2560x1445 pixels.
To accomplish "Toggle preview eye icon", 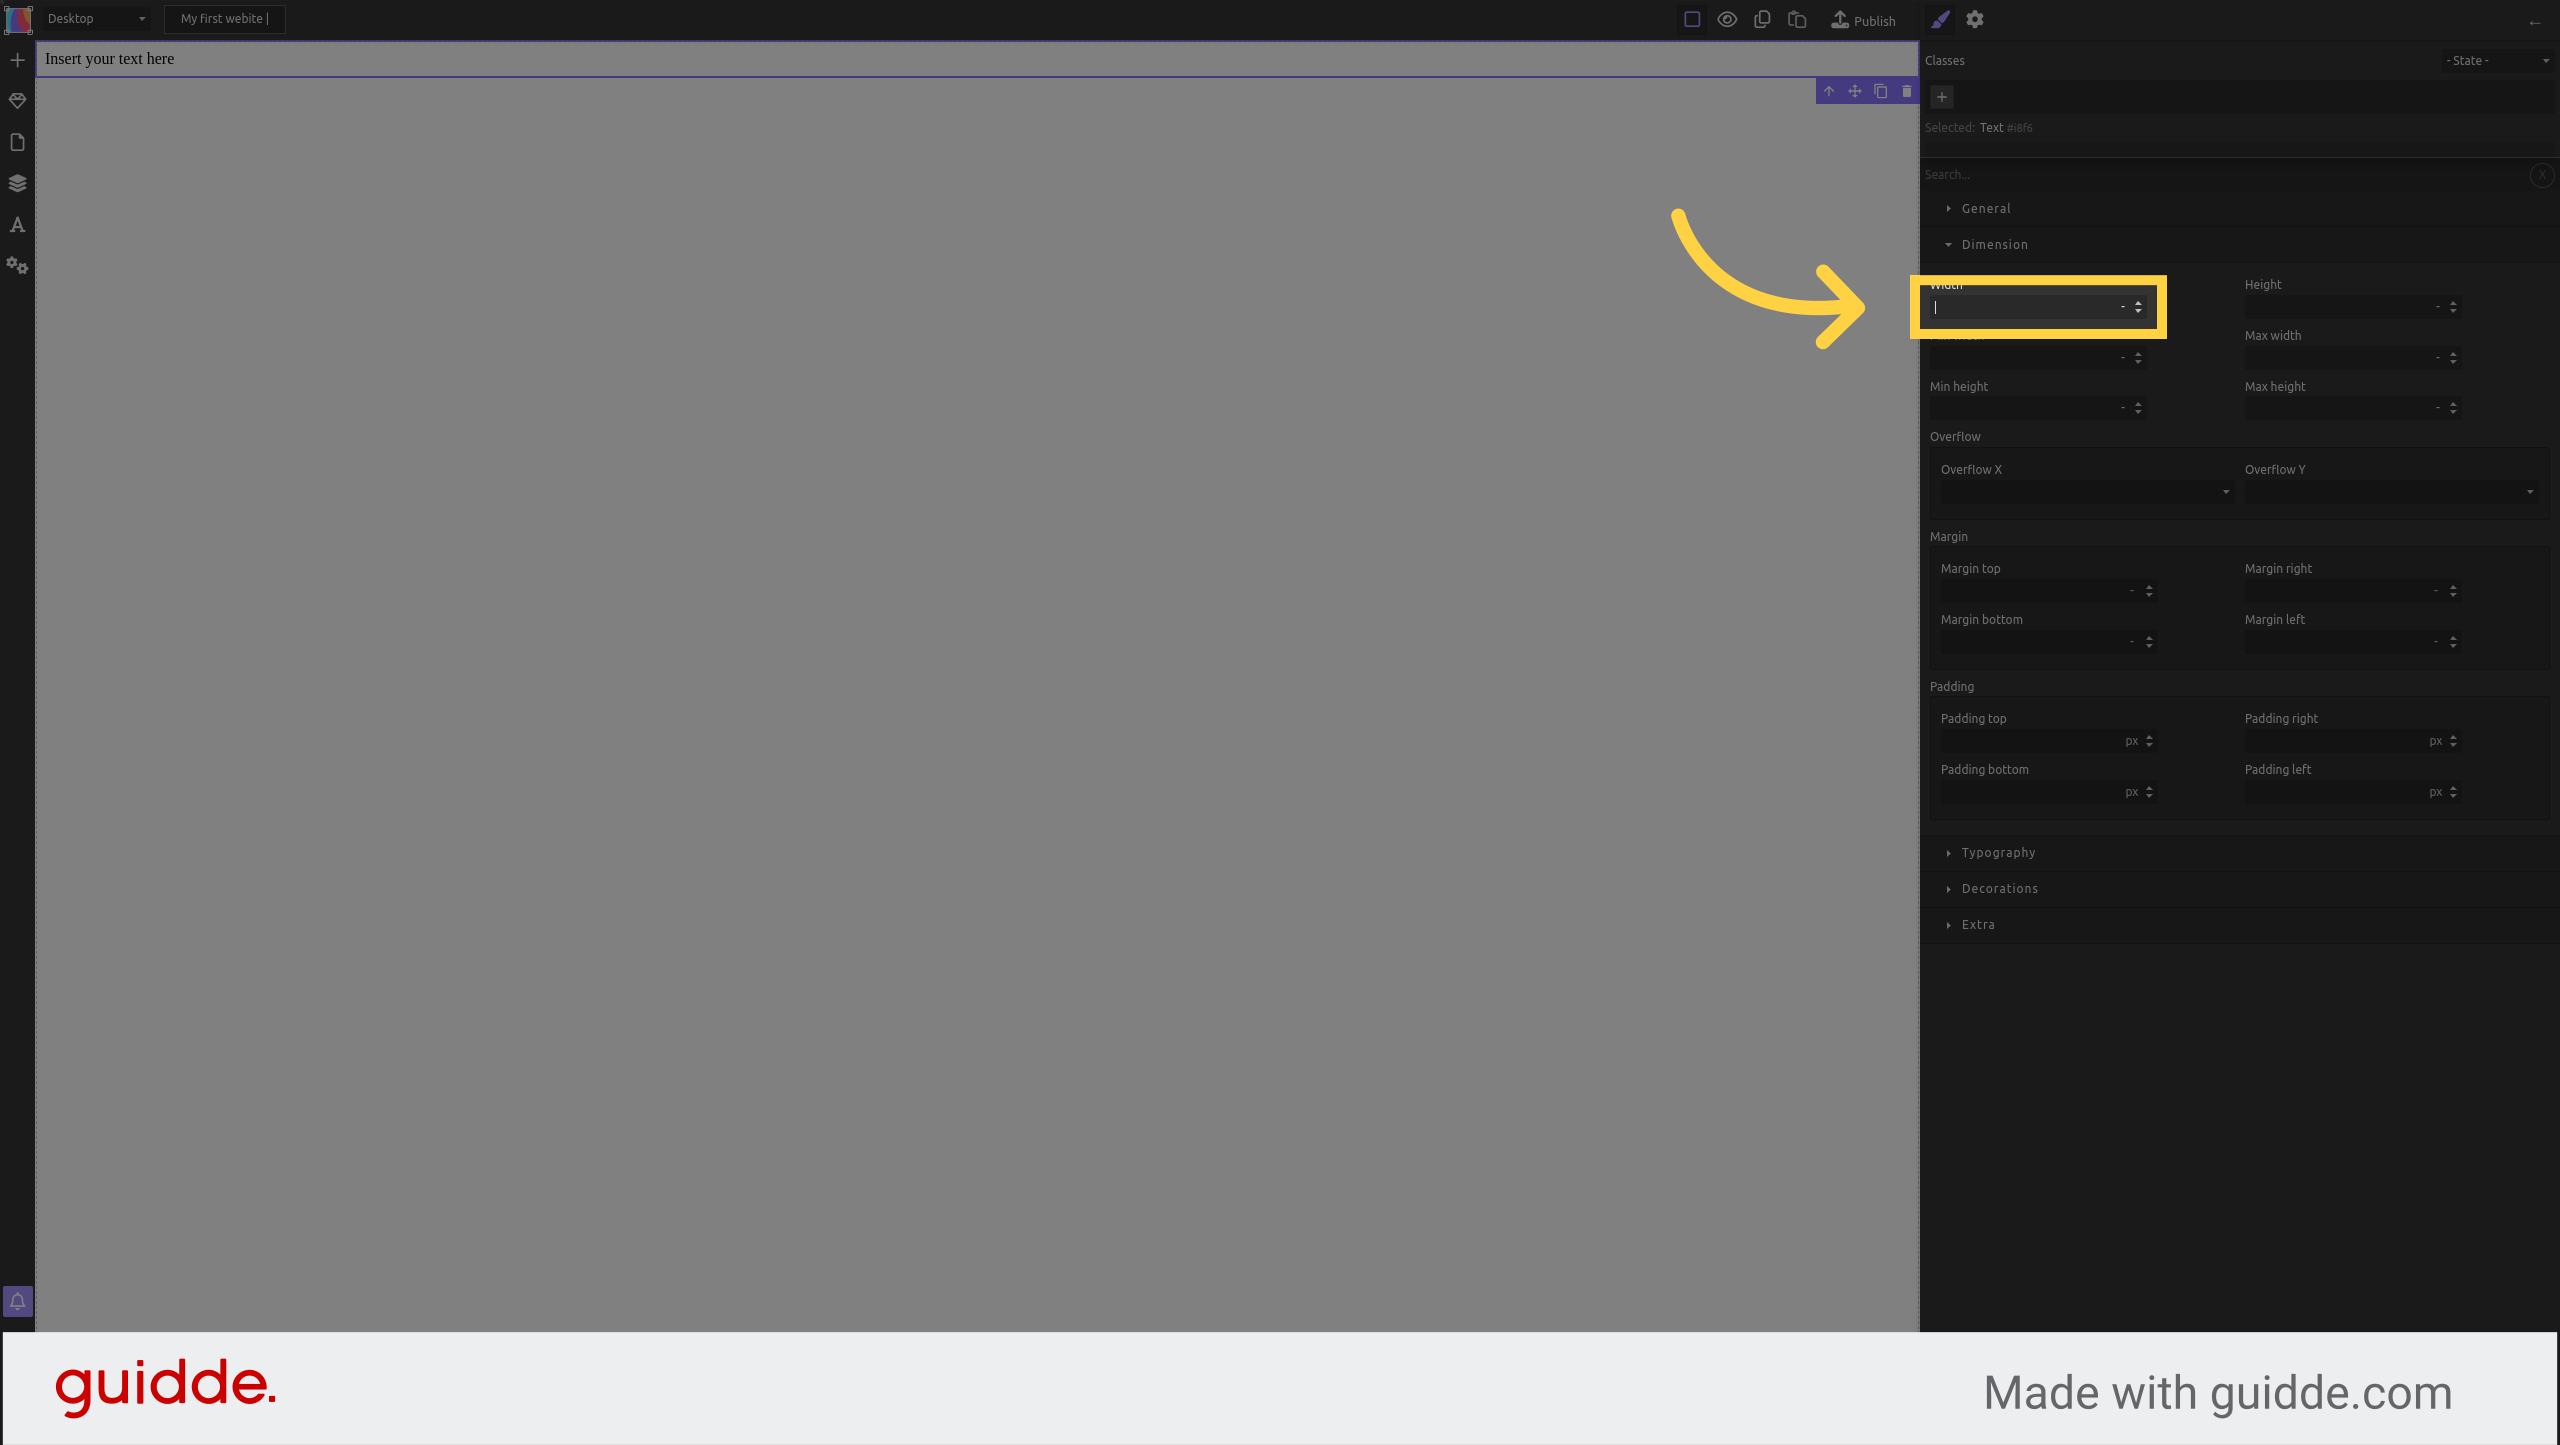I will [1727, 19].
